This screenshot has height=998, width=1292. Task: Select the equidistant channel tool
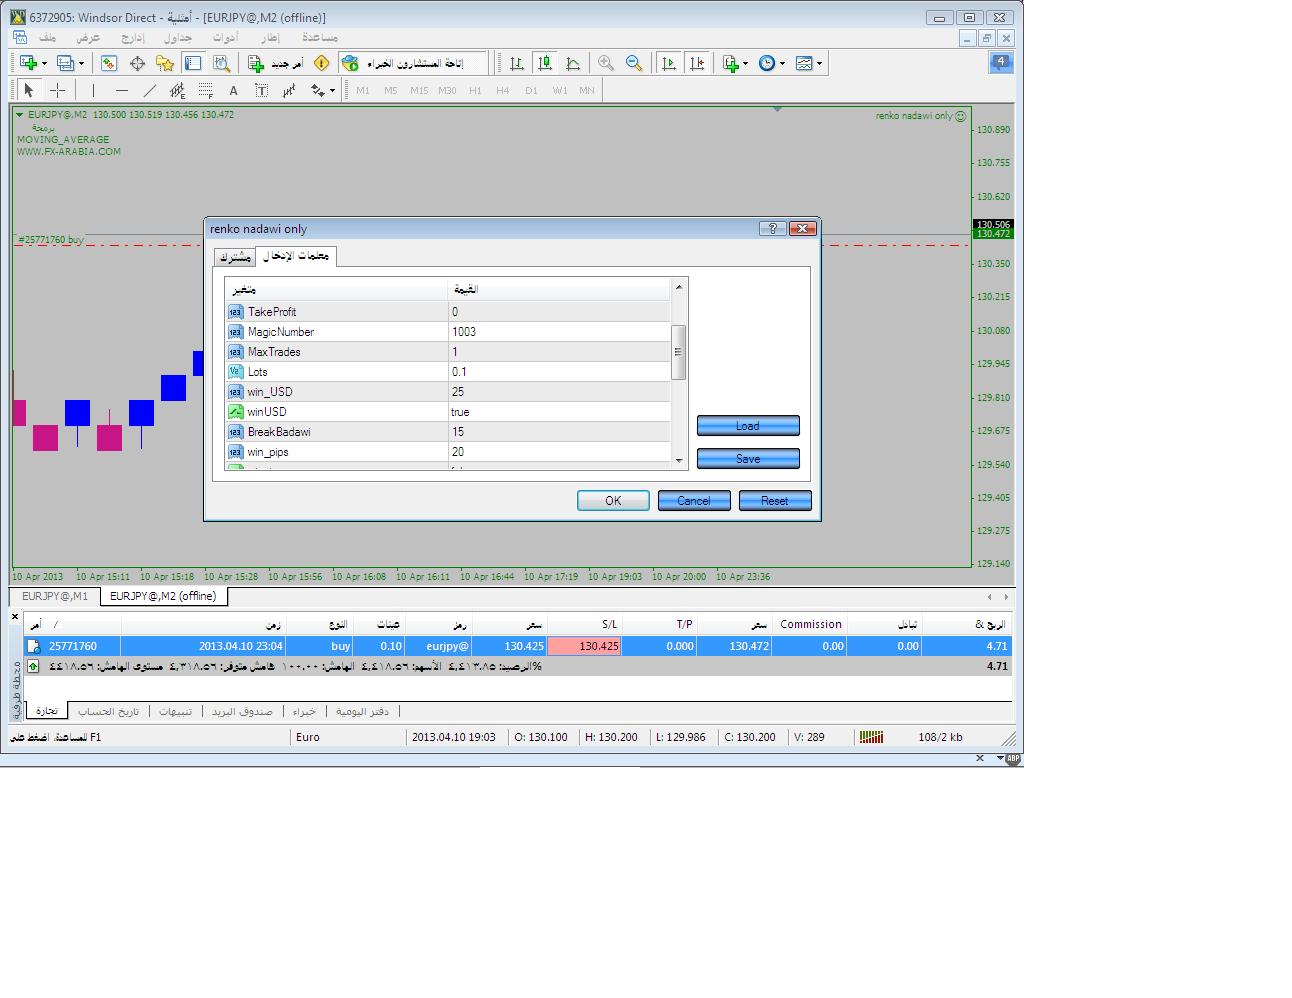point(177,90)
